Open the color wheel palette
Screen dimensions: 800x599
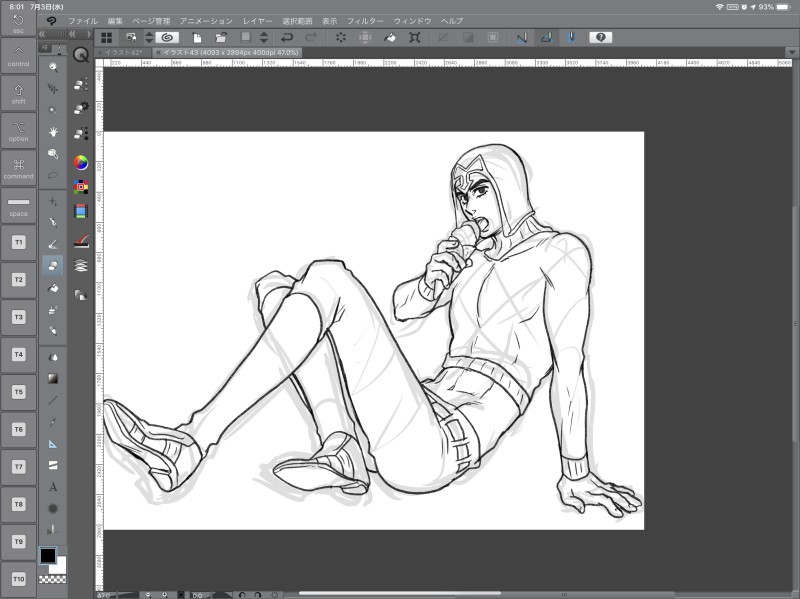click(x=81, y=163)
